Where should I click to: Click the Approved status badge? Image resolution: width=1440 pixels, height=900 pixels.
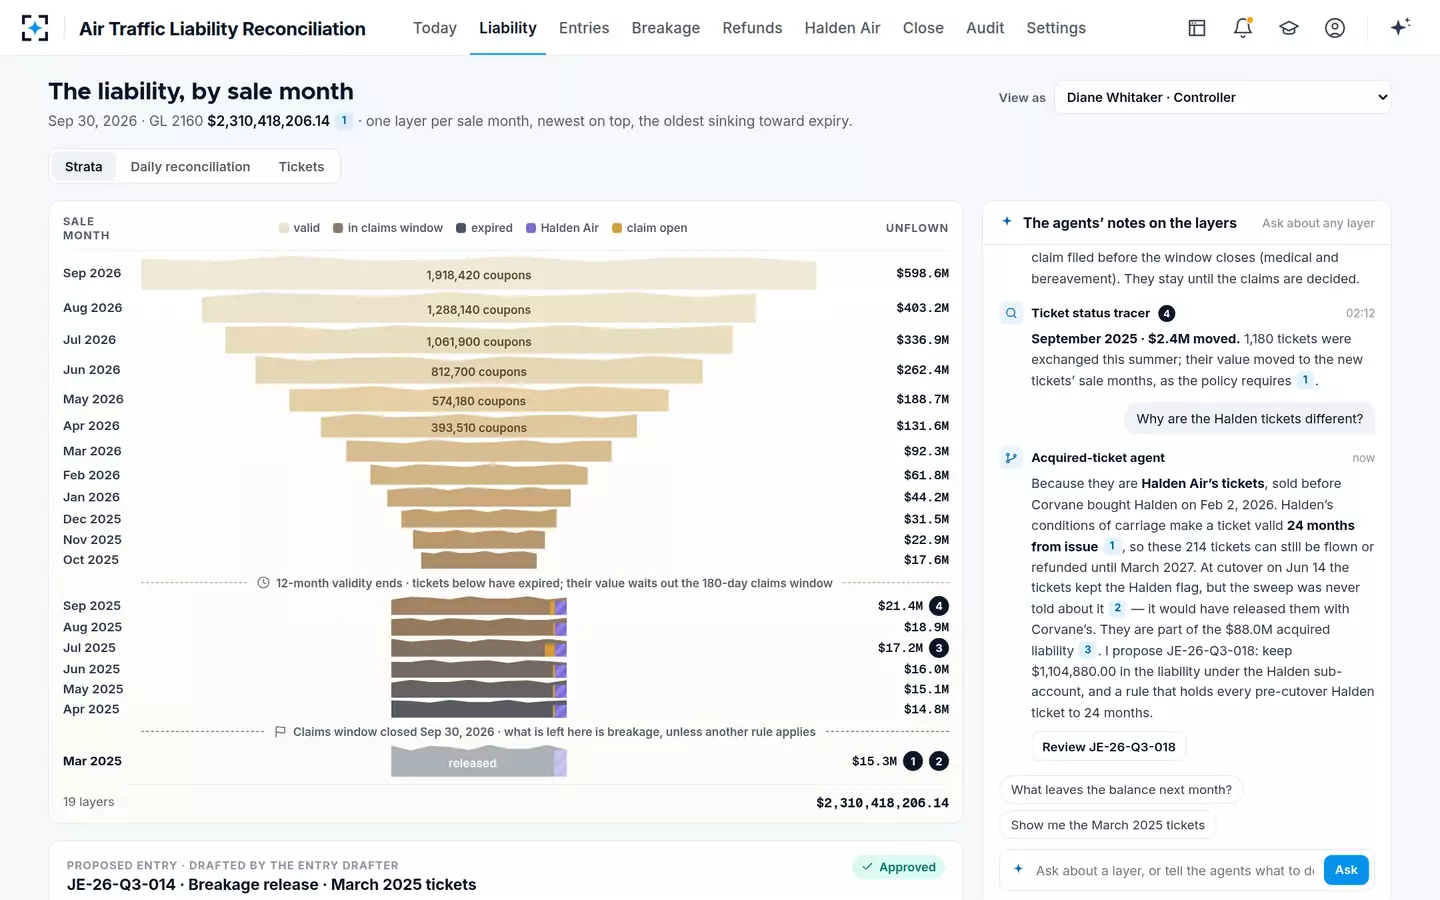tap(898, 867)
